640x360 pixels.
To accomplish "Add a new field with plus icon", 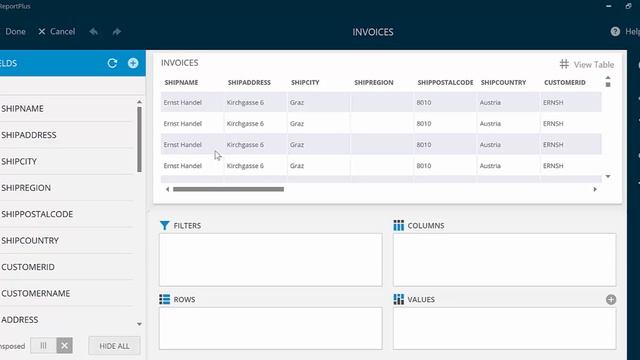I will [x=133, y=63].
